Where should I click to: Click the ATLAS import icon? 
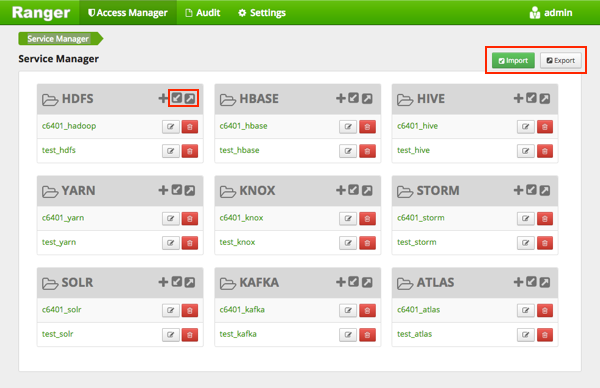[531, 282]
